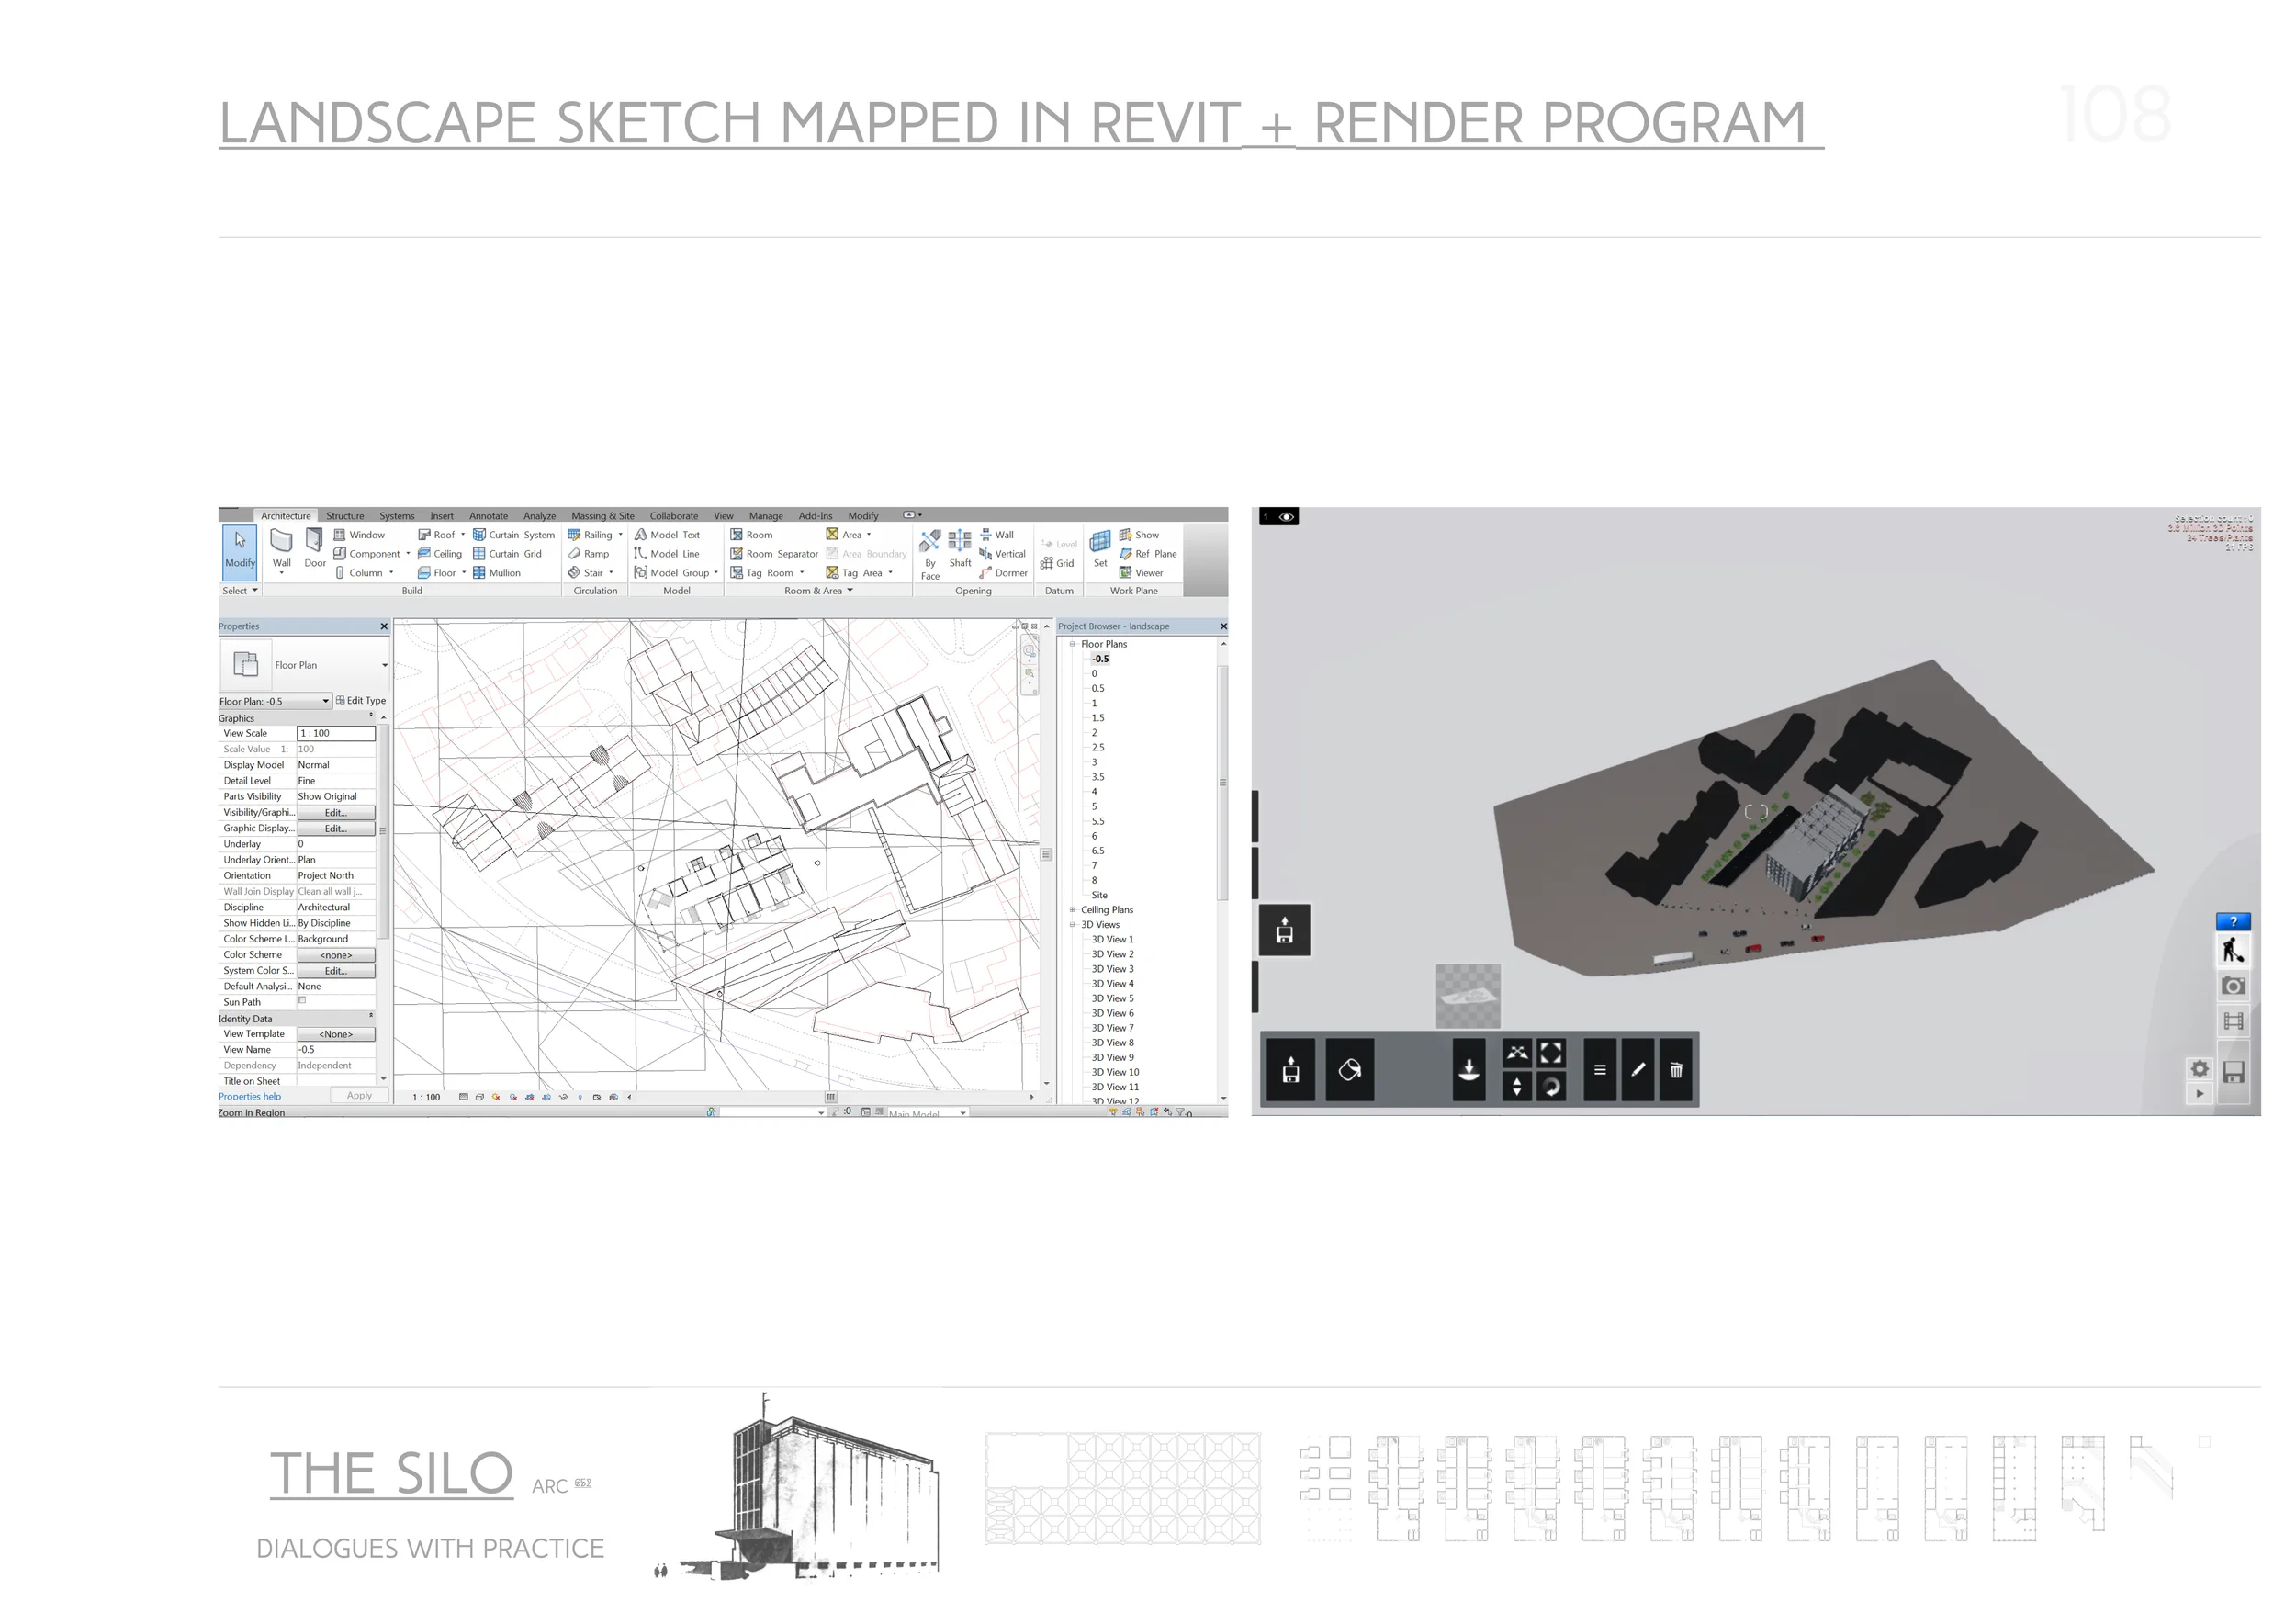
Task: Click the Apply button in Properties panel
Action: (359, 1095)
